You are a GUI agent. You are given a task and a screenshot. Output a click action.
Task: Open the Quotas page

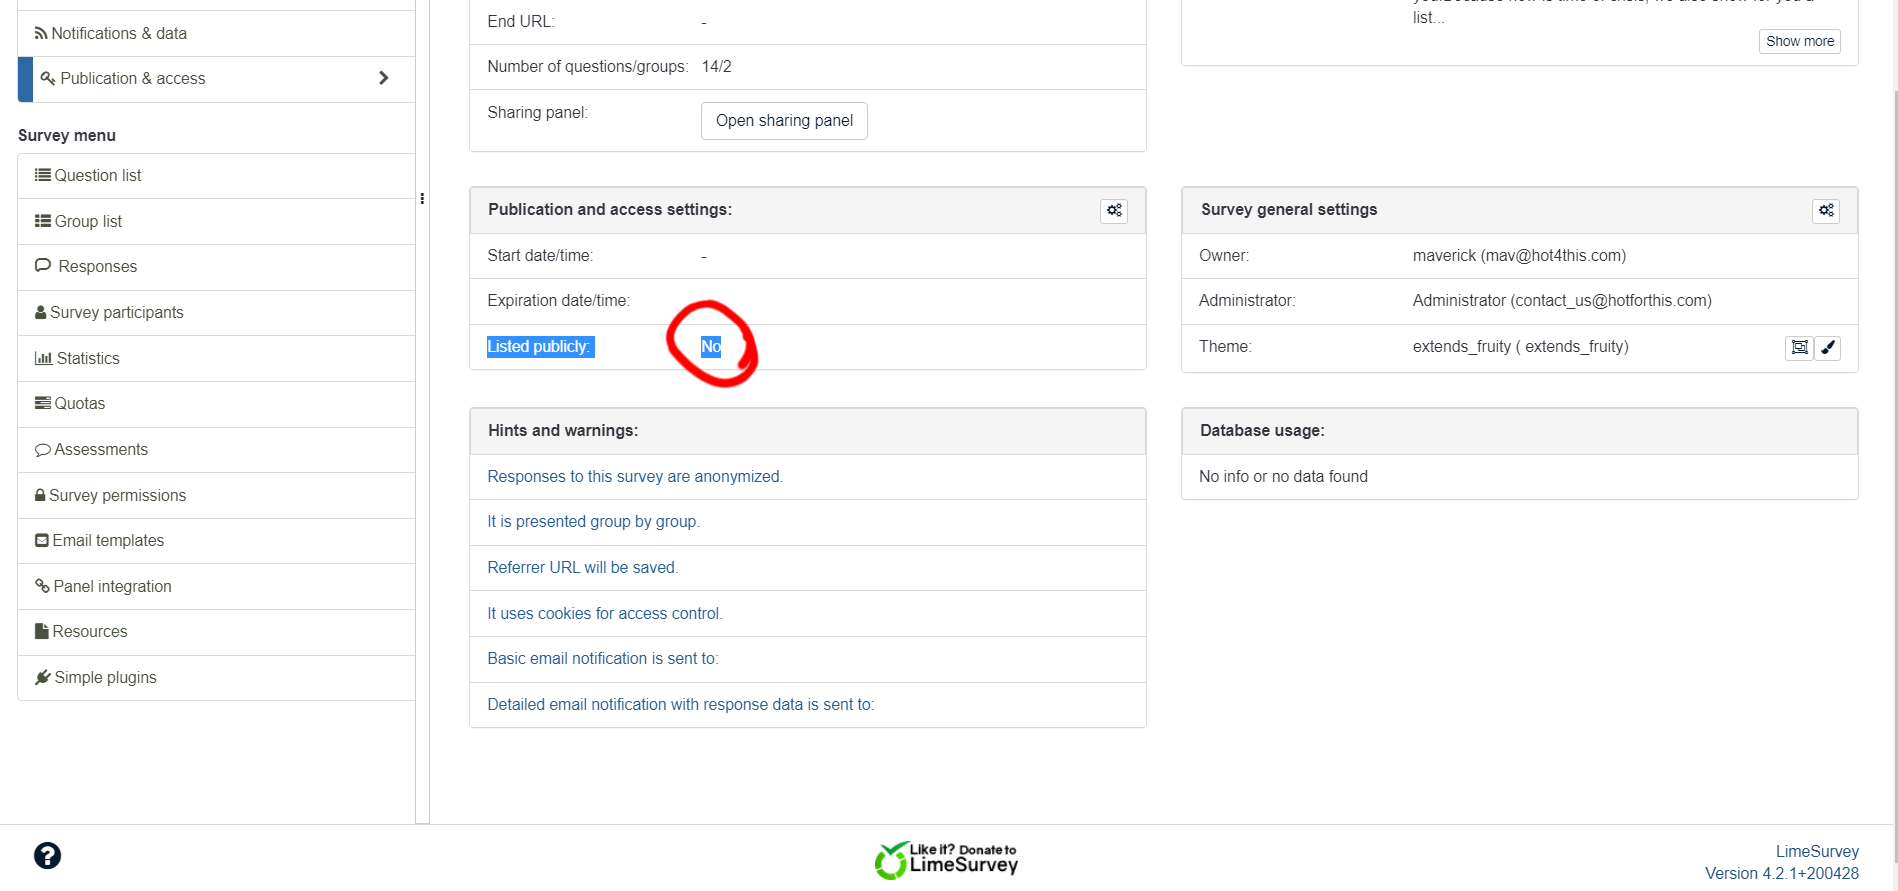click(216, 404)
